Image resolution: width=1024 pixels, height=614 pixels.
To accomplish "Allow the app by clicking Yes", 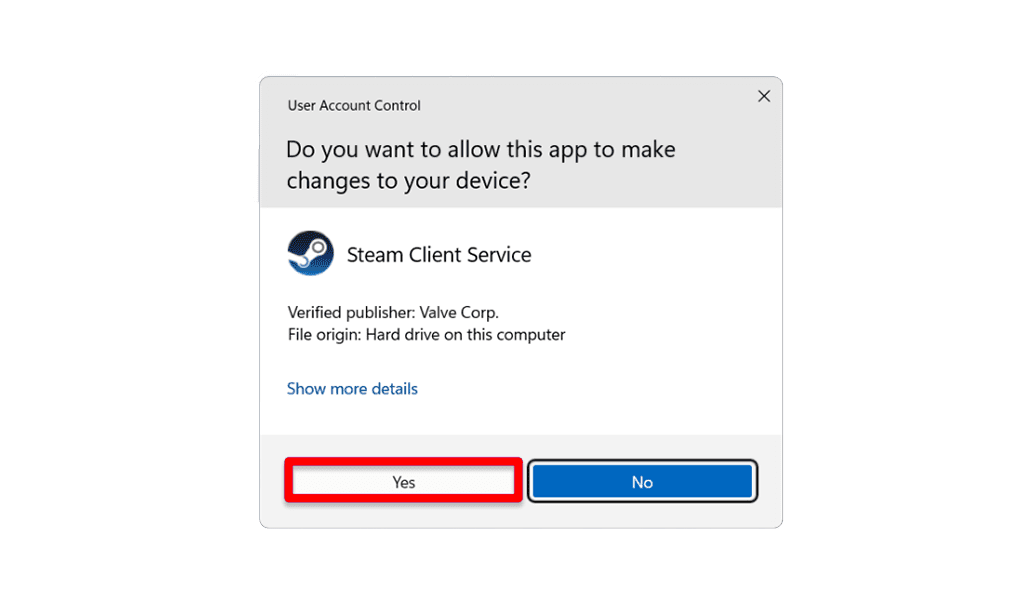I will tap(404, 481).
